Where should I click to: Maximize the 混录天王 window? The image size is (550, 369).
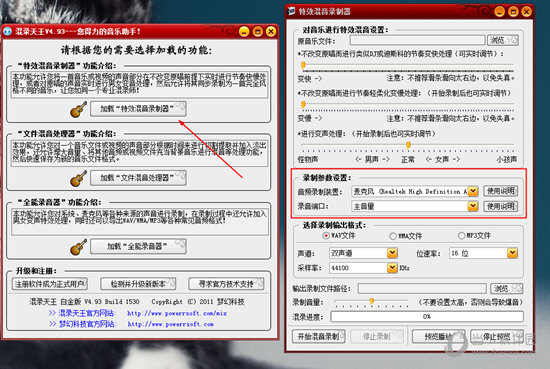tap(257, 32)
